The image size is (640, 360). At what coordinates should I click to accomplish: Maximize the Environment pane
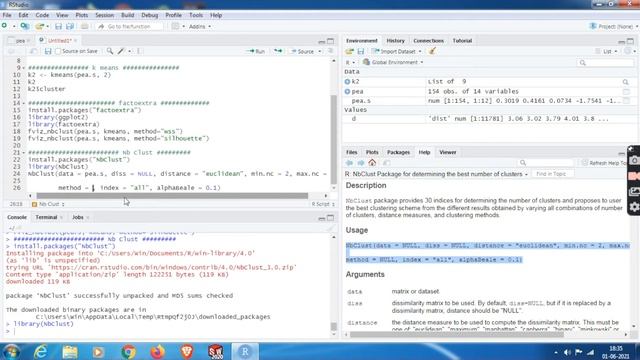[x=631, y=41]
